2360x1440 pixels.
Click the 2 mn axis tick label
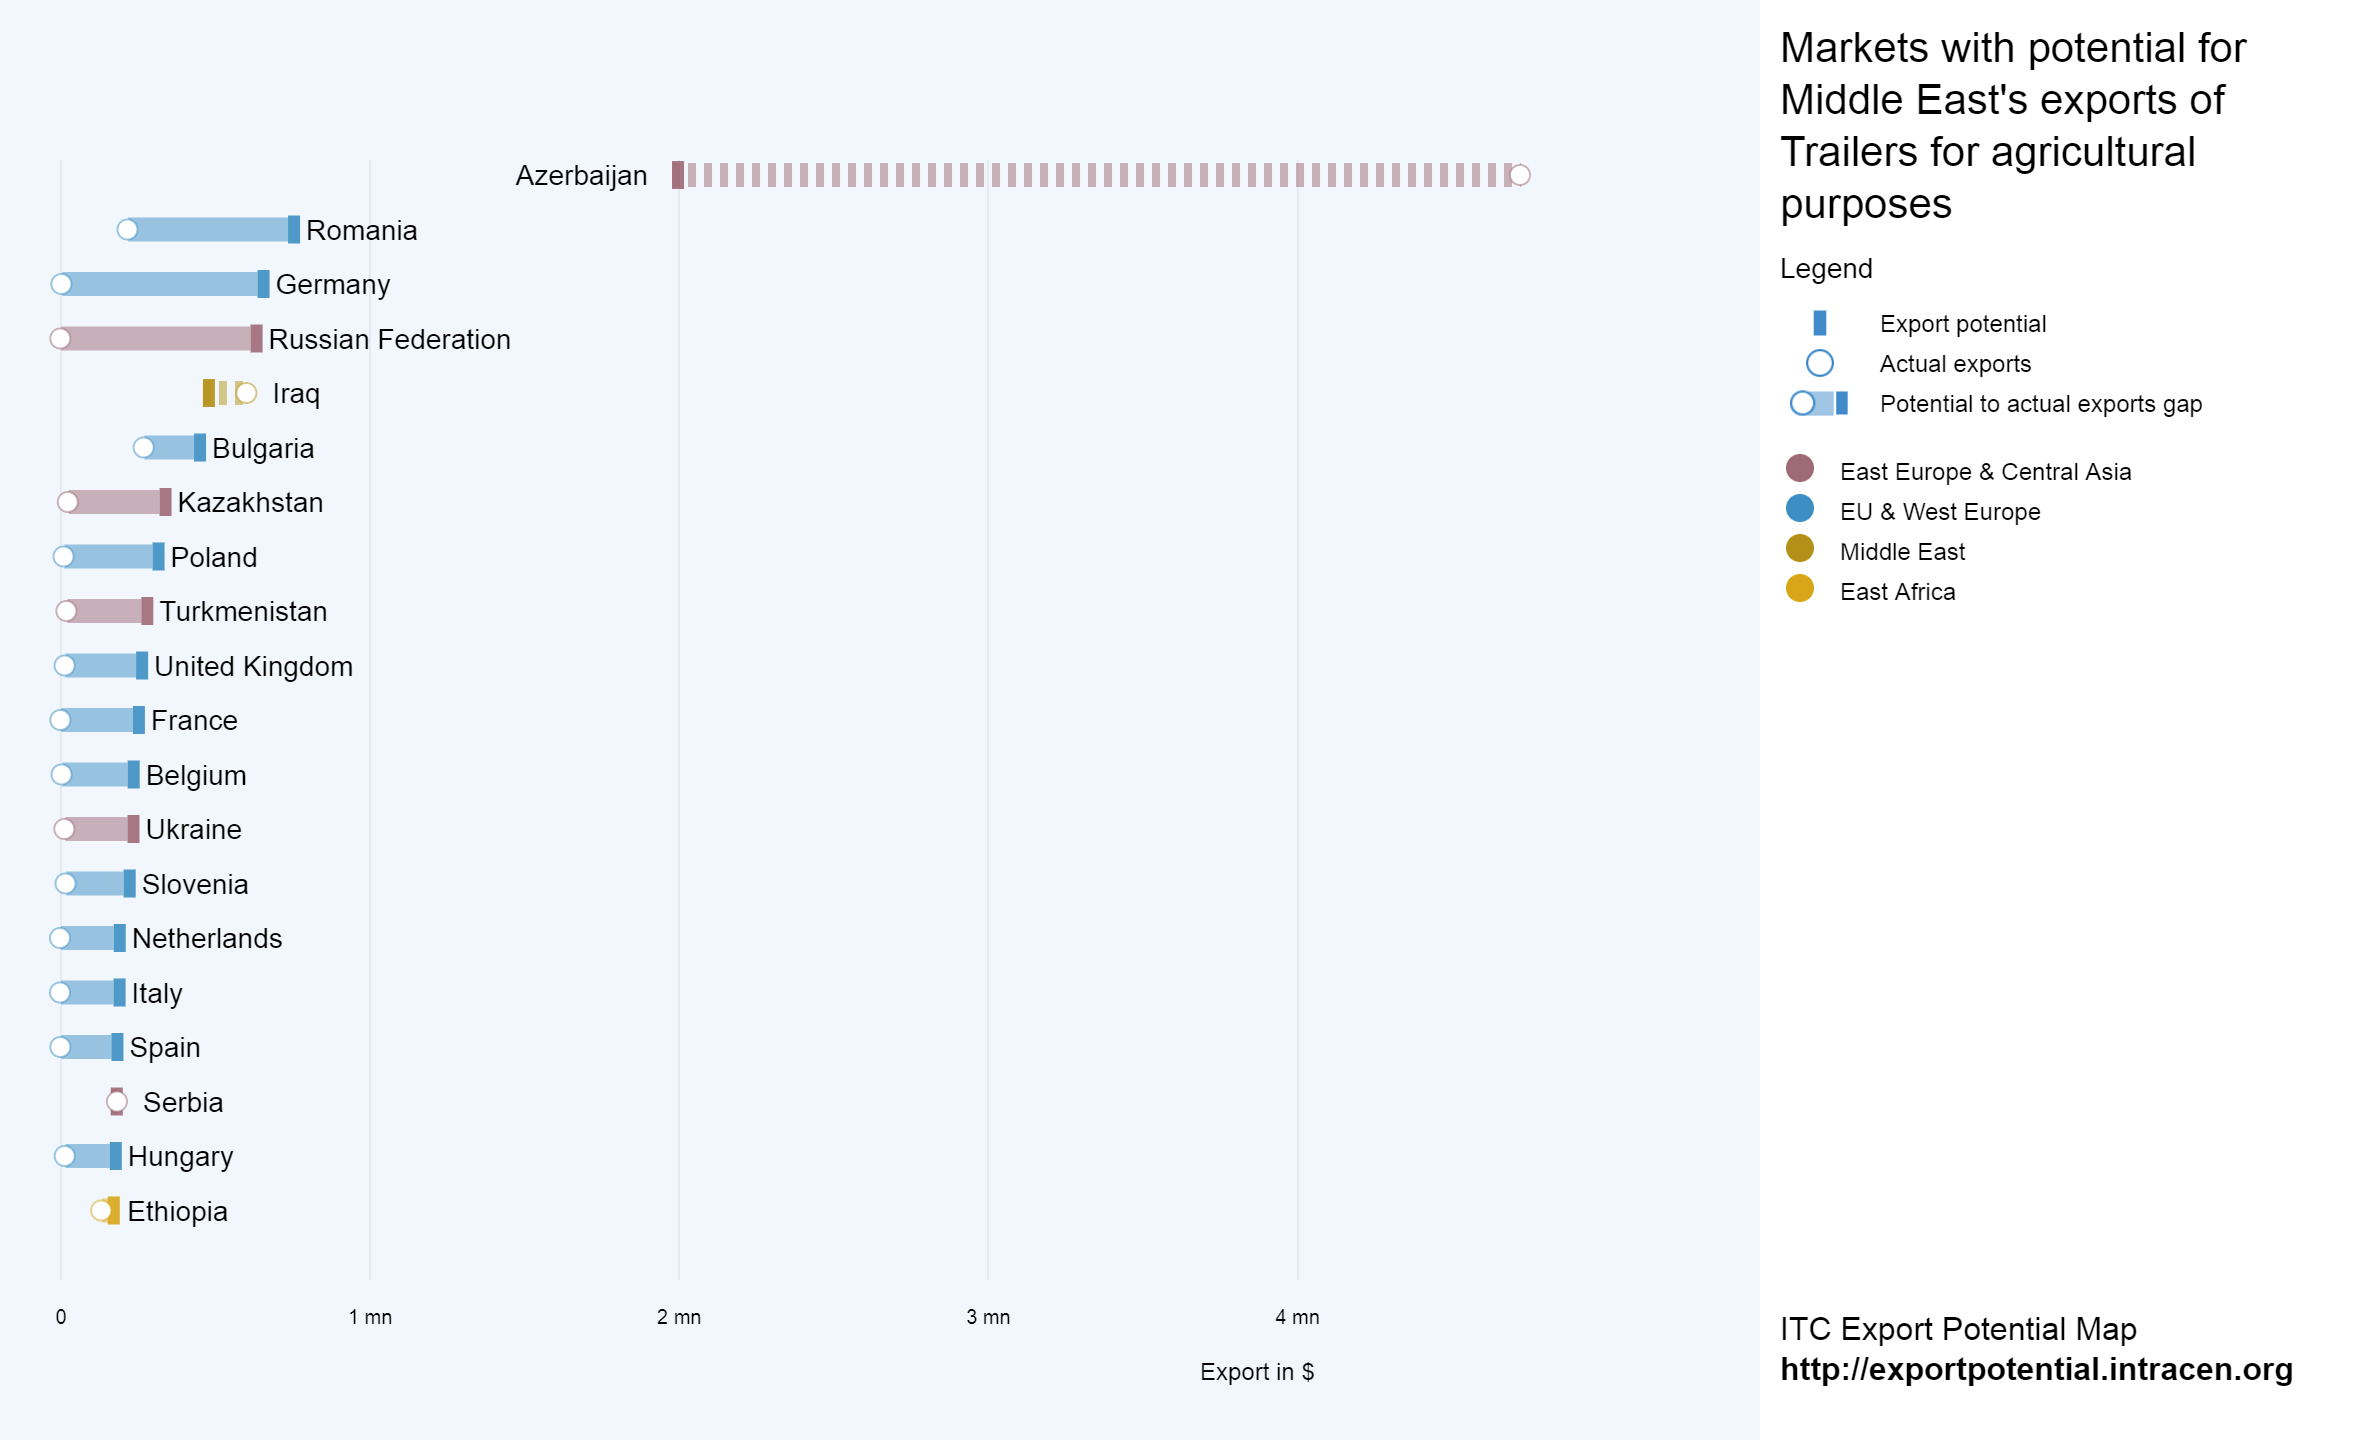coord(678,1317)
